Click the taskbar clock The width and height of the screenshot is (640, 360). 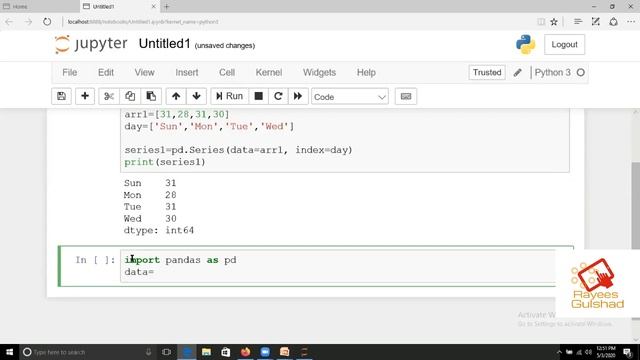click(x=606, y=352)
